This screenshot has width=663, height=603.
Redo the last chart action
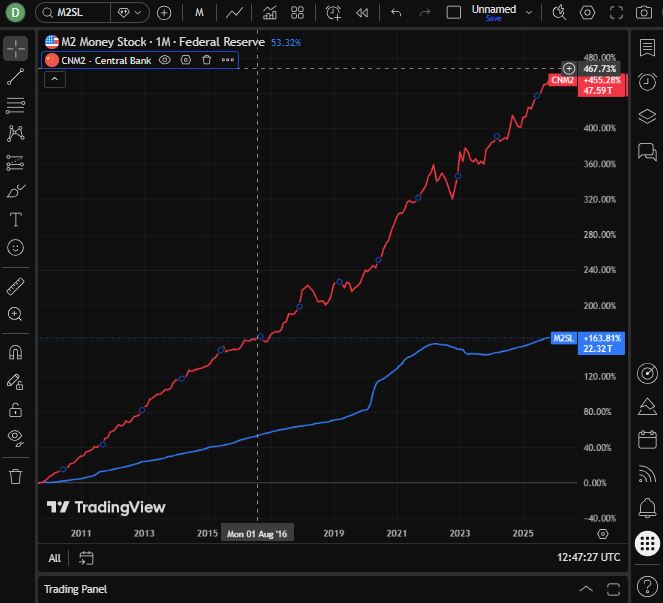pyautogui.click(x=425, y=13)
